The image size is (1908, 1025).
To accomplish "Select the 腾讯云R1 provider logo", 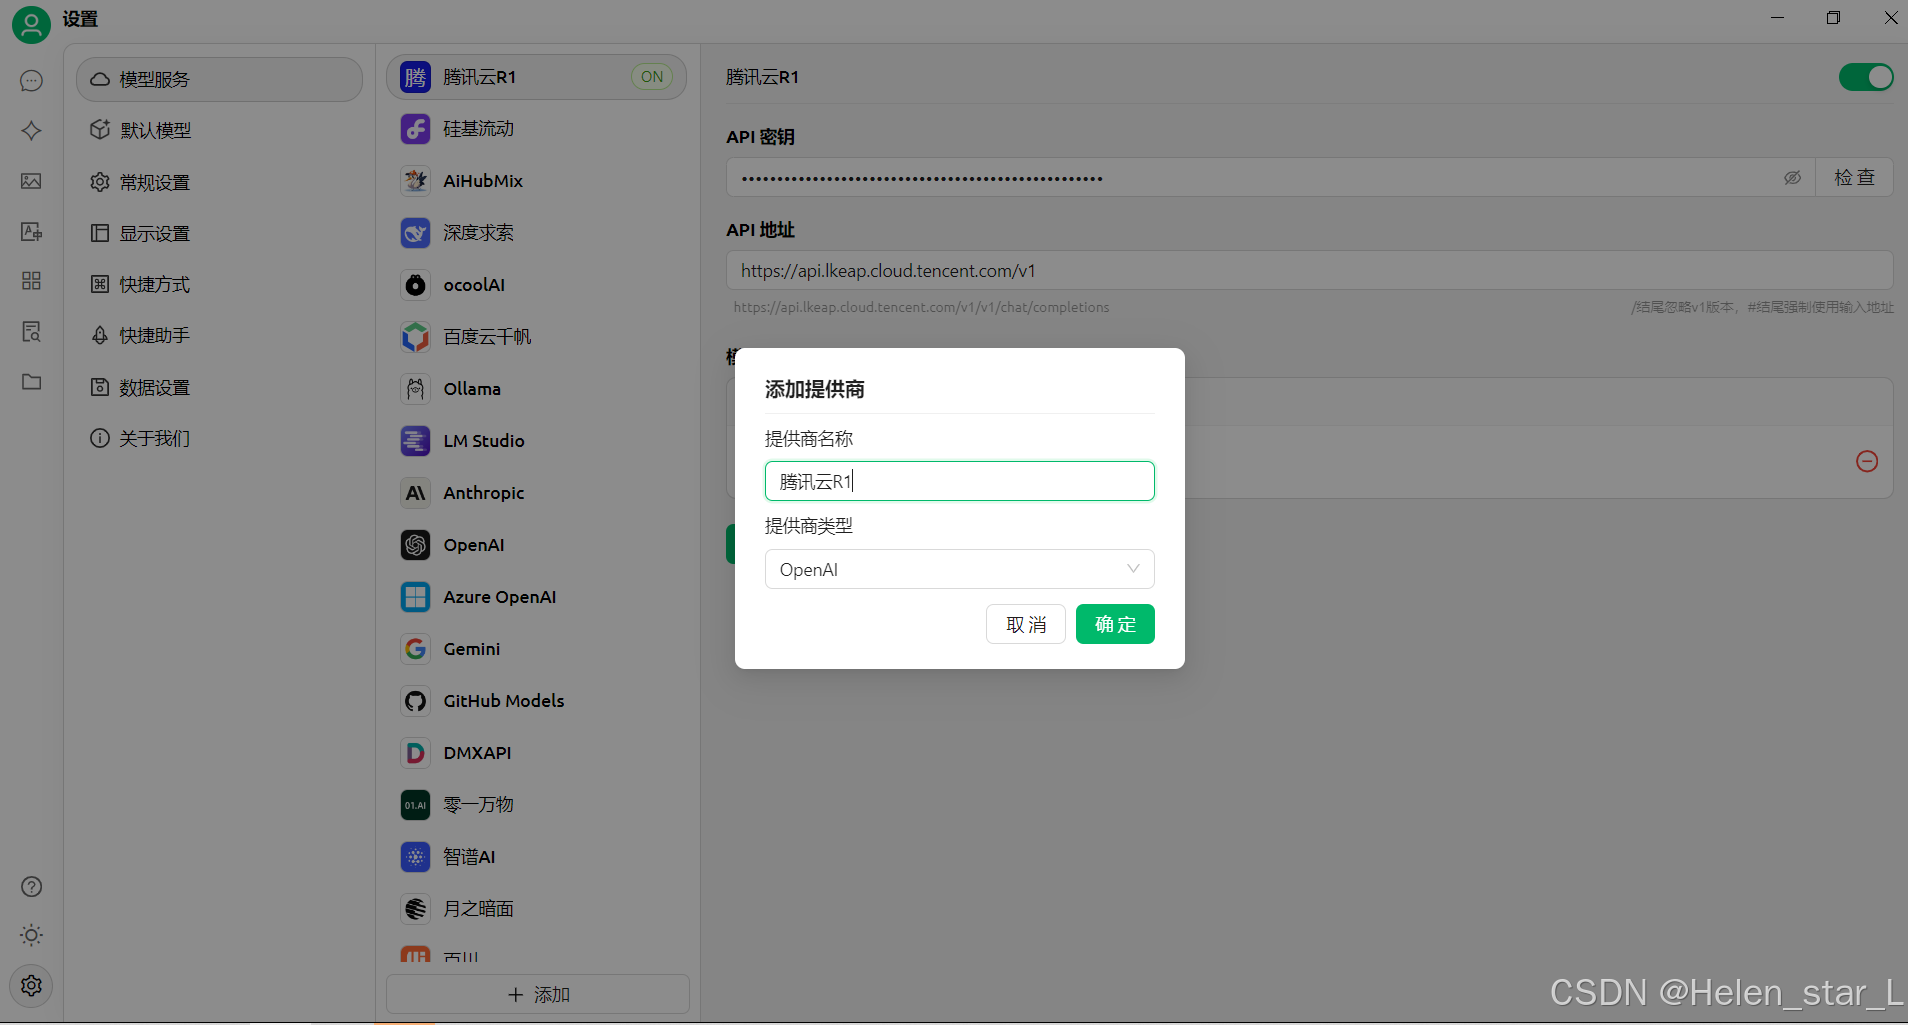I will pos(415,77).
